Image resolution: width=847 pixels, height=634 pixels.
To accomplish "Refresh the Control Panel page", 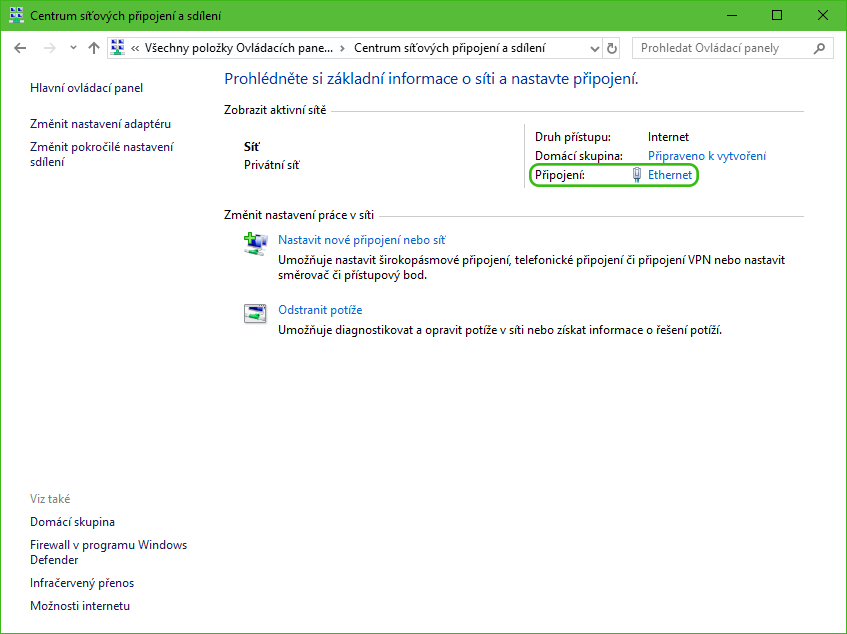I will (612, 48).
